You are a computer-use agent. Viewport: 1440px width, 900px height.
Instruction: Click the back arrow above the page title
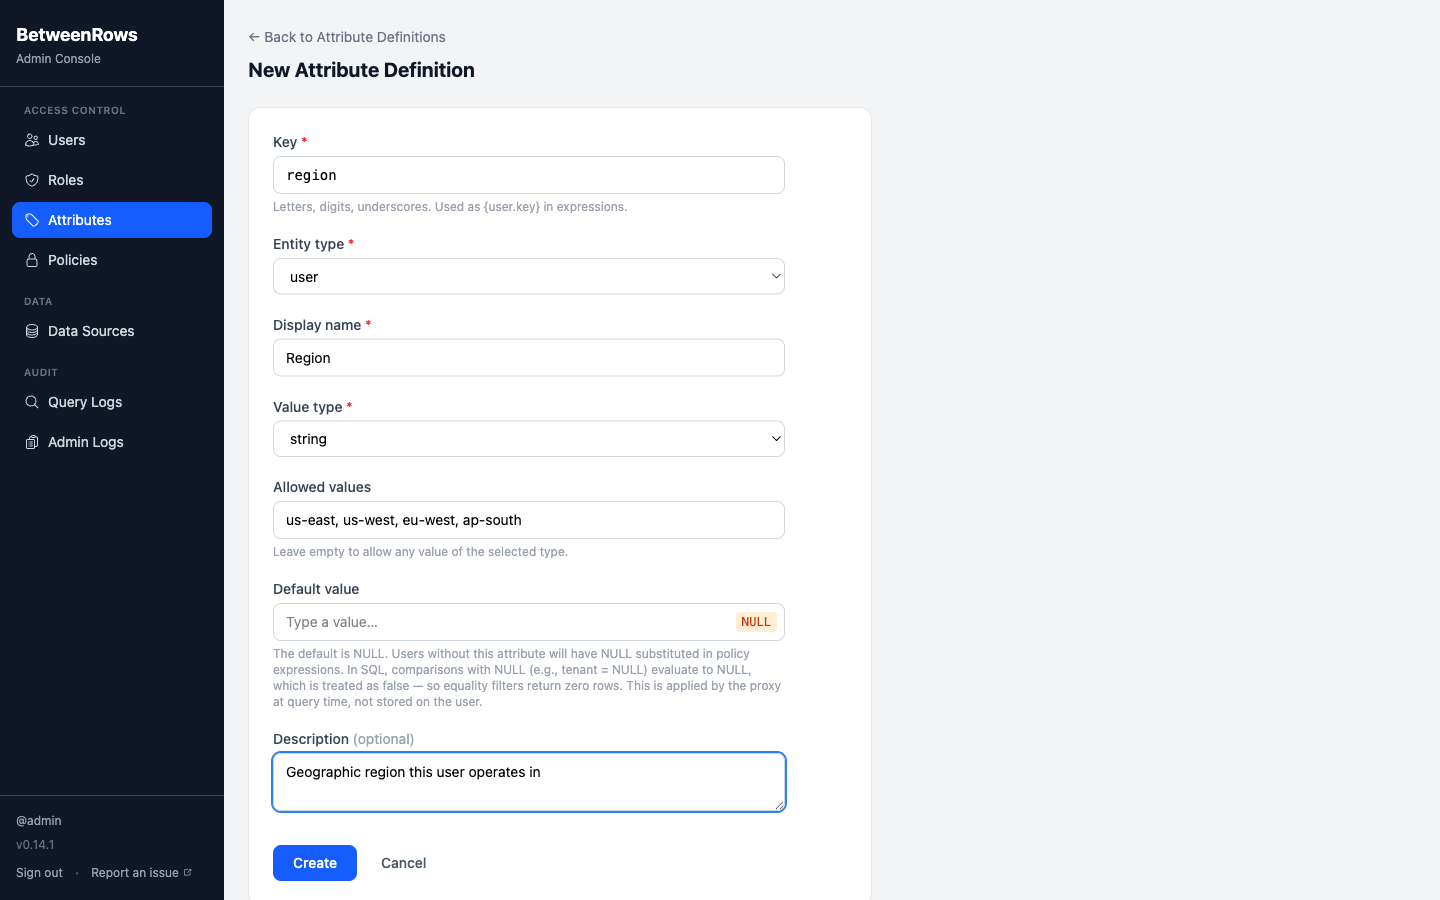click(x=253, y=36)
